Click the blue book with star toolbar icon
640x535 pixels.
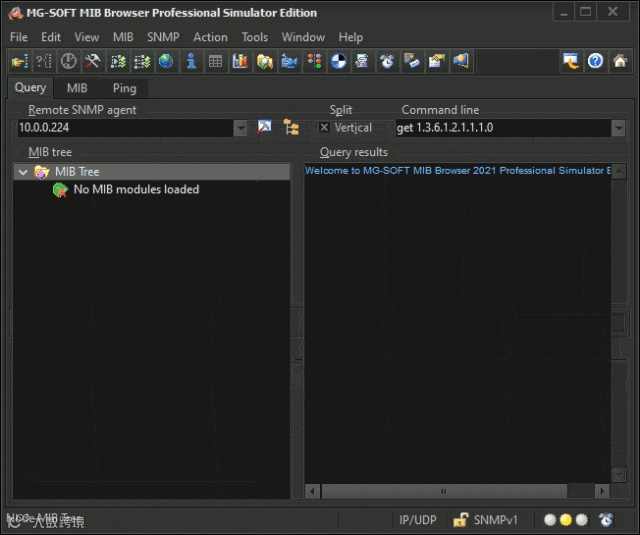click(461, 61)
